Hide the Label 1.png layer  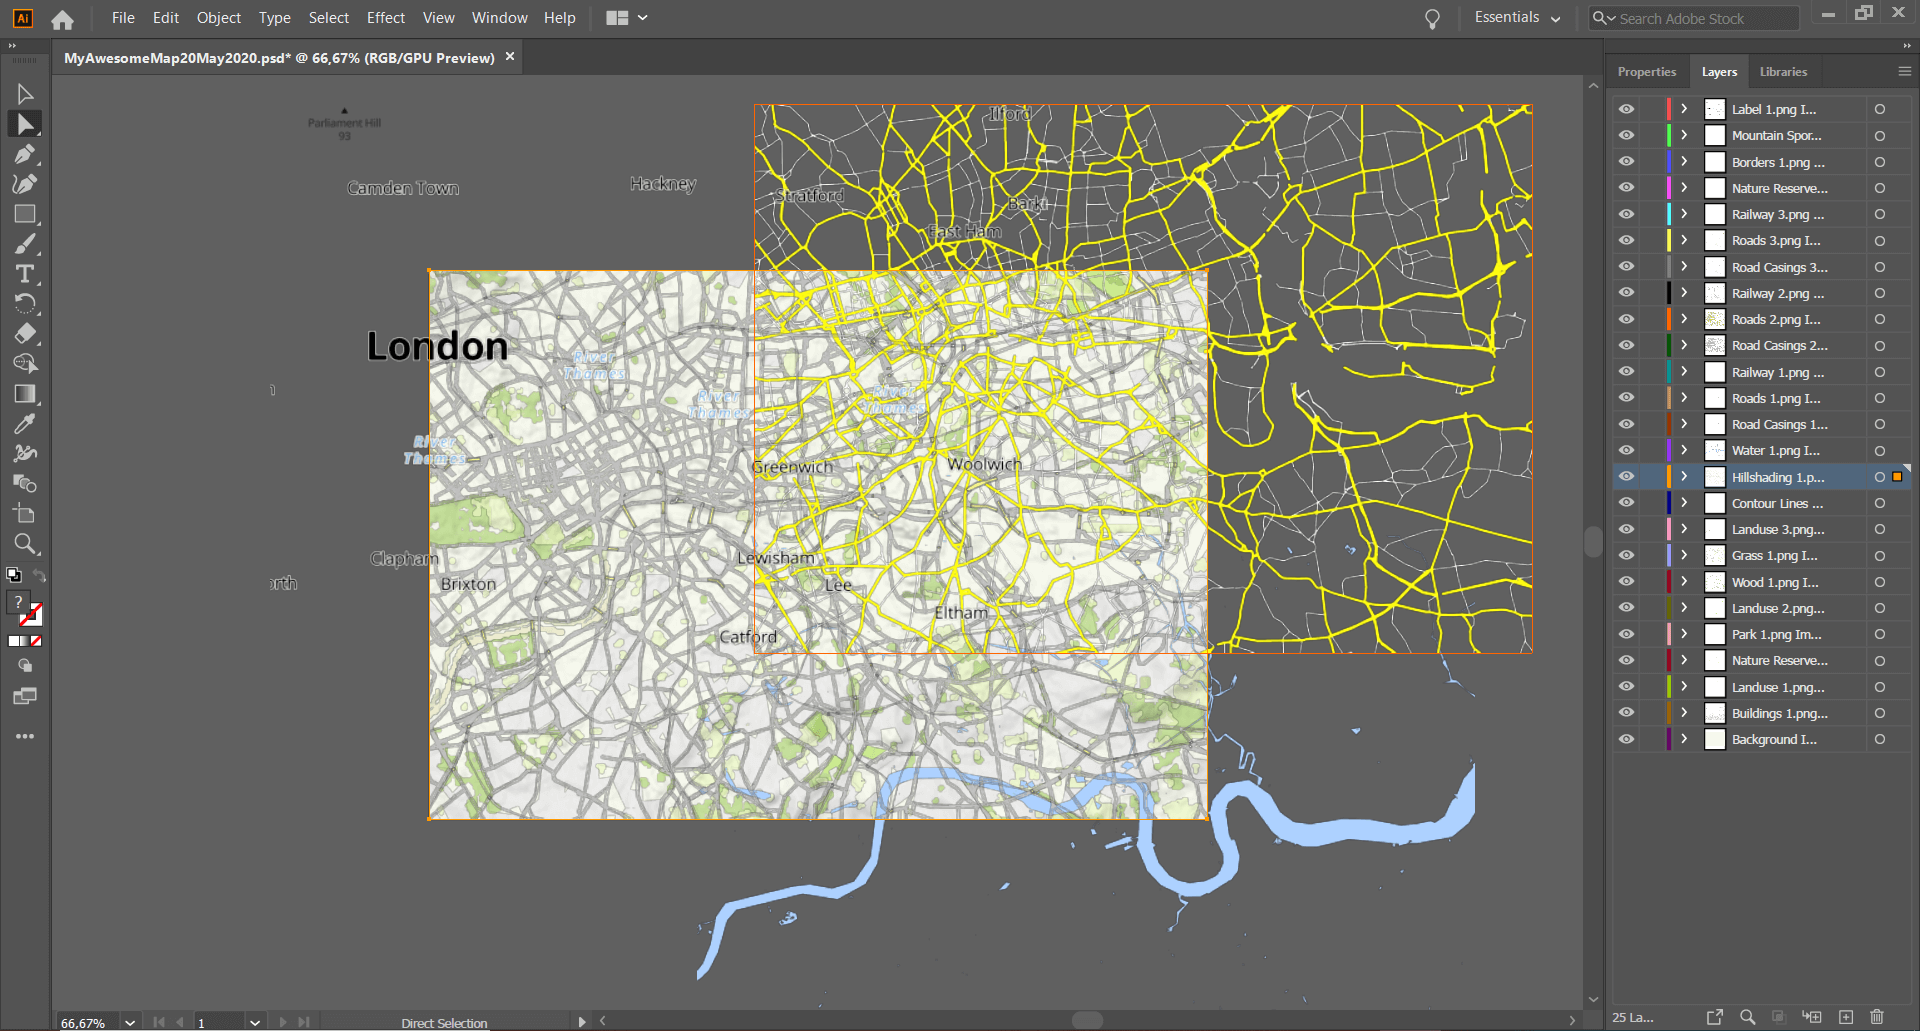1627,109
